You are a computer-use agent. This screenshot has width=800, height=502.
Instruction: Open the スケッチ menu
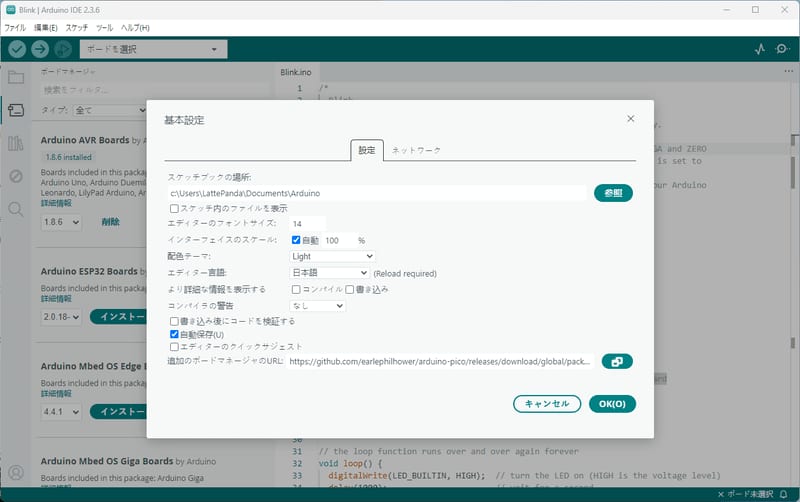(x=76, y=27)
